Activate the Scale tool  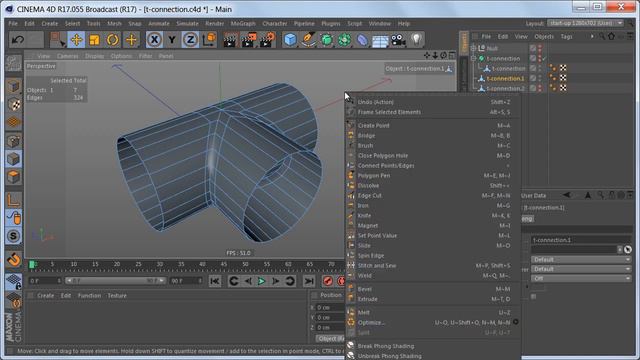[94, 40]
